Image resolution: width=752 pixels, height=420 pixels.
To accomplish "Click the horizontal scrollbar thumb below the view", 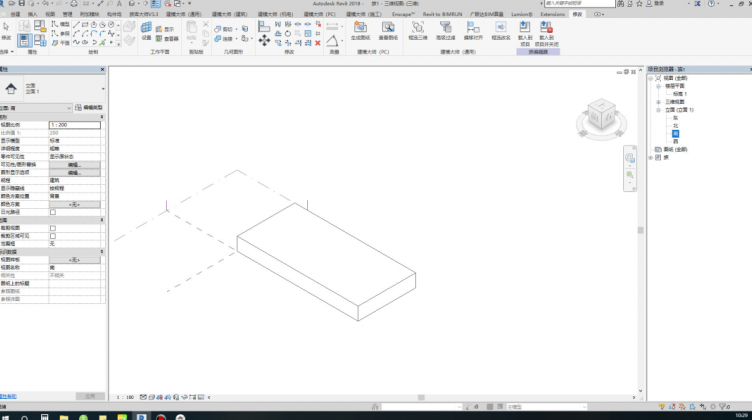I will 421,397.
